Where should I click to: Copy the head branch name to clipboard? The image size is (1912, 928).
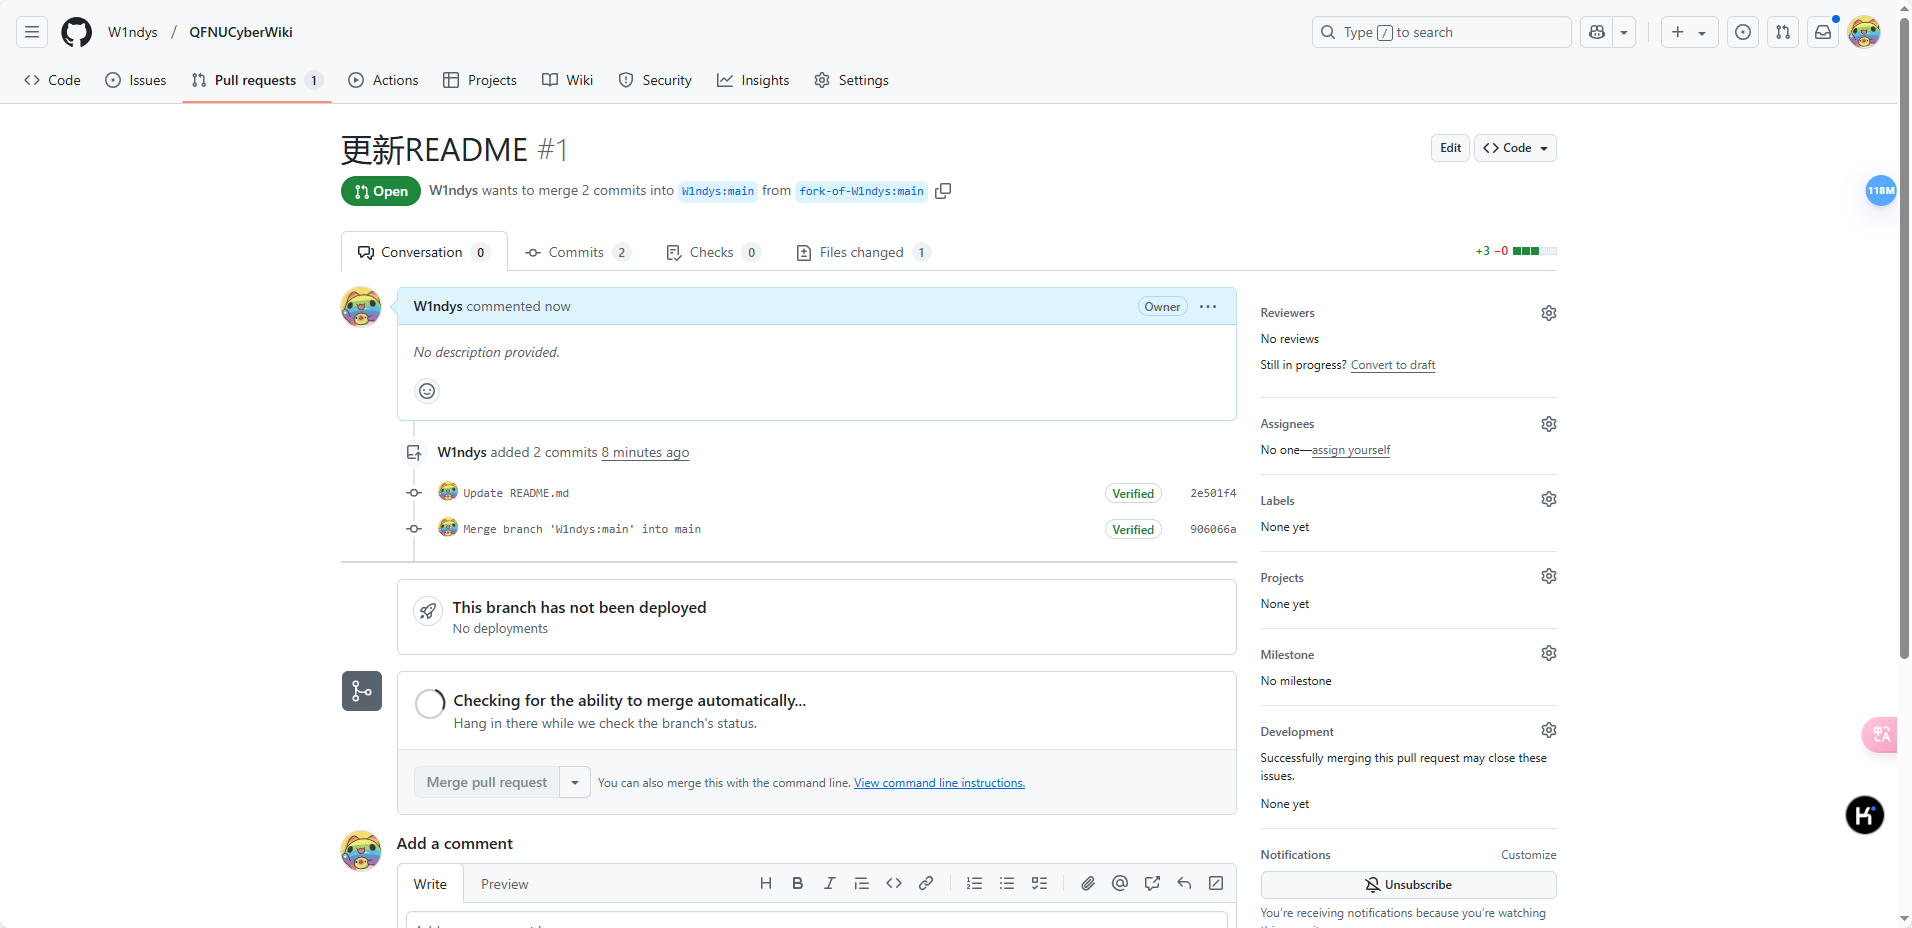(943, 191)
